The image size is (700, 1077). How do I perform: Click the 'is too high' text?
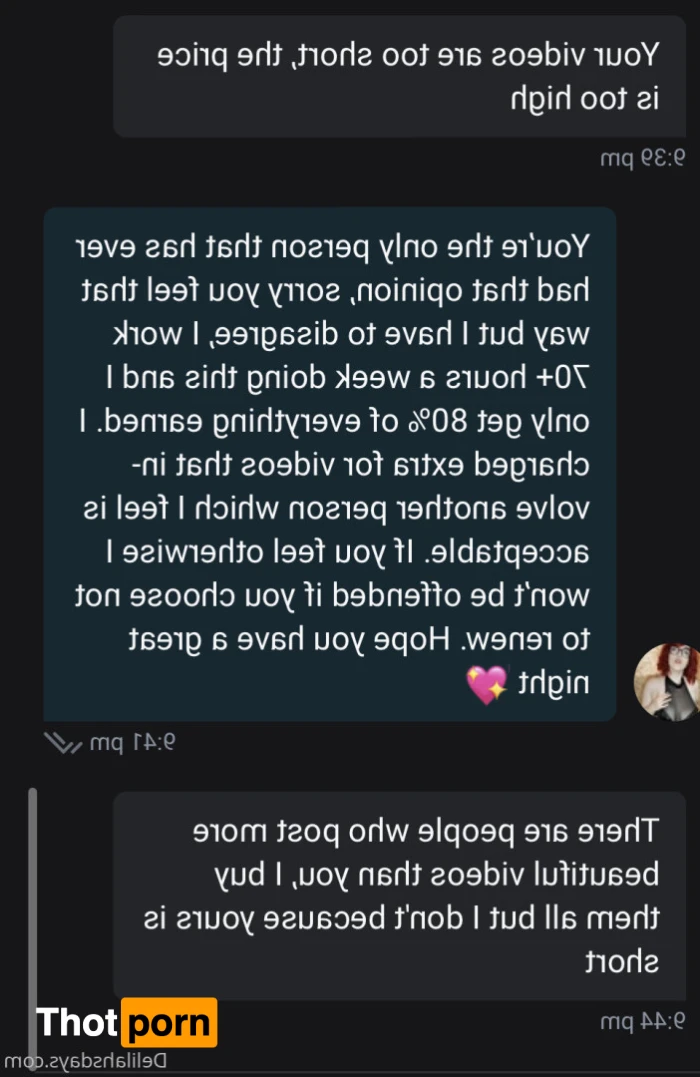pyautogui.click(x=585, y=98)
